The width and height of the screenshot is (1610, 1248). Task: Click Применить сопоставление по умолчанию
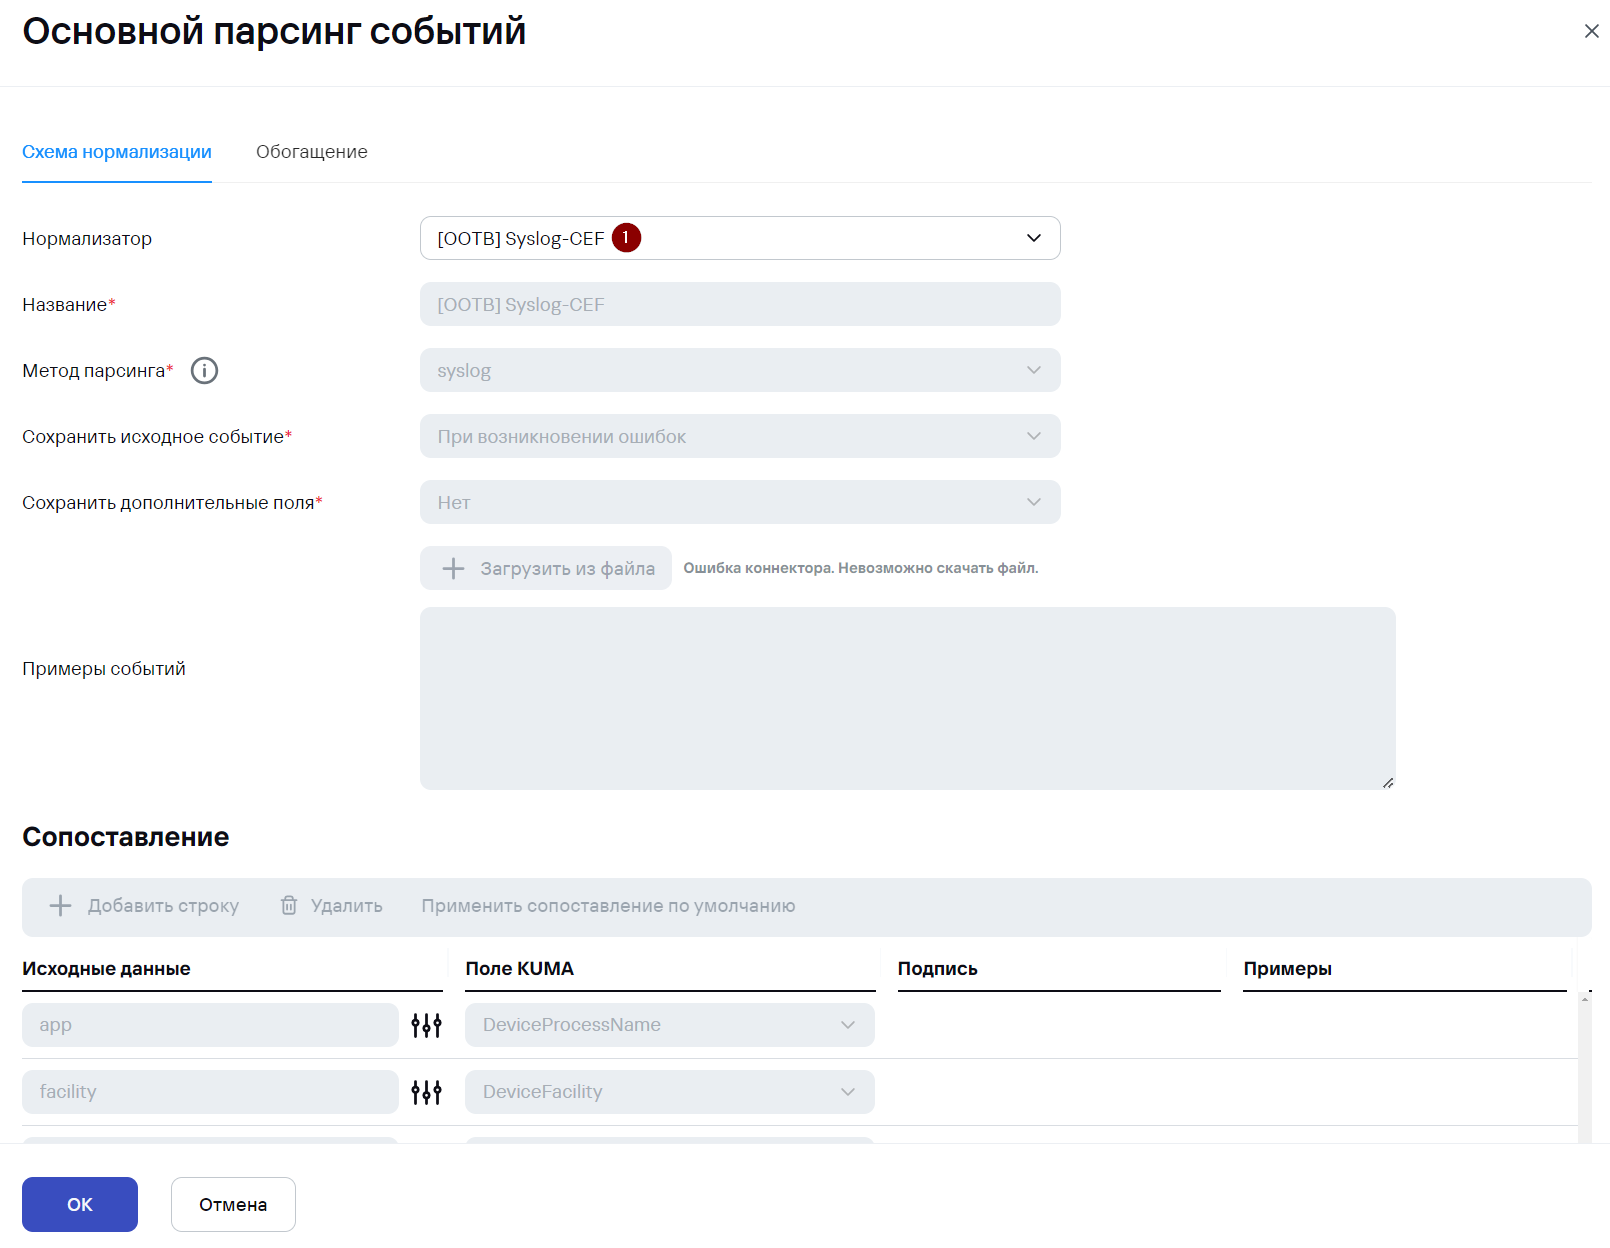[608, 906]
